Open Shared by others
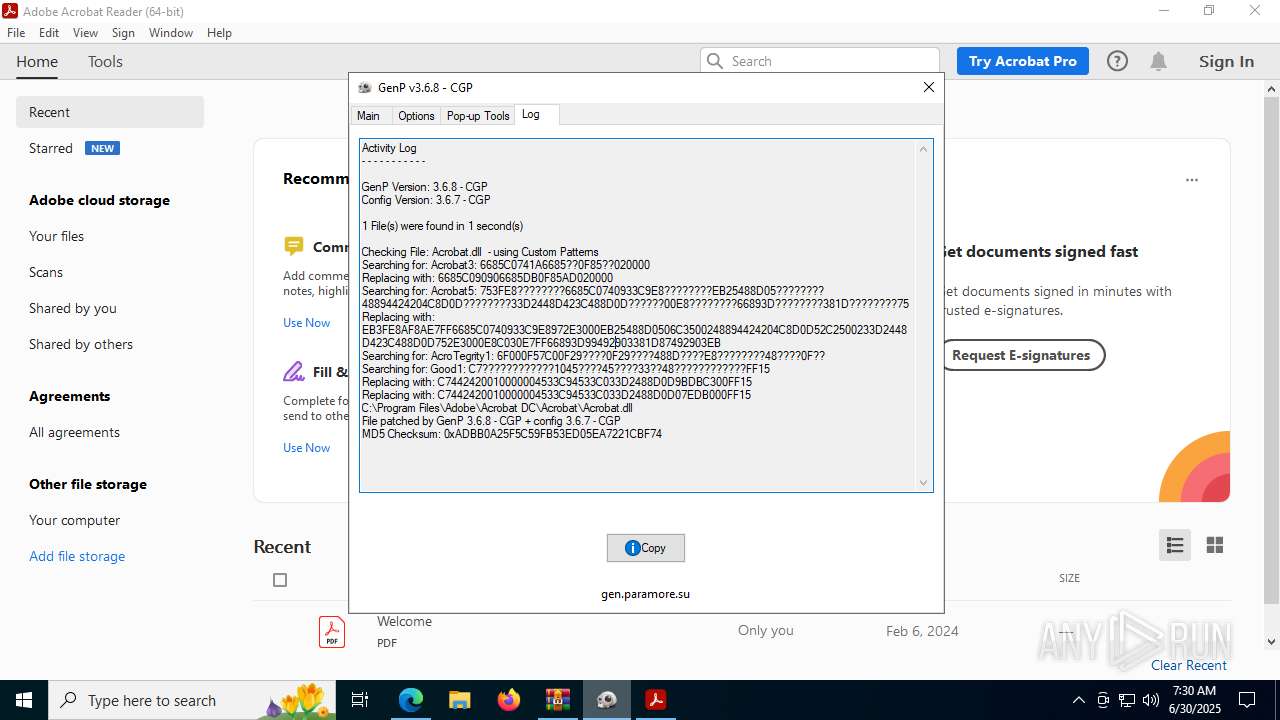The width and height of the screenshot is (1280, 720). 81,344
